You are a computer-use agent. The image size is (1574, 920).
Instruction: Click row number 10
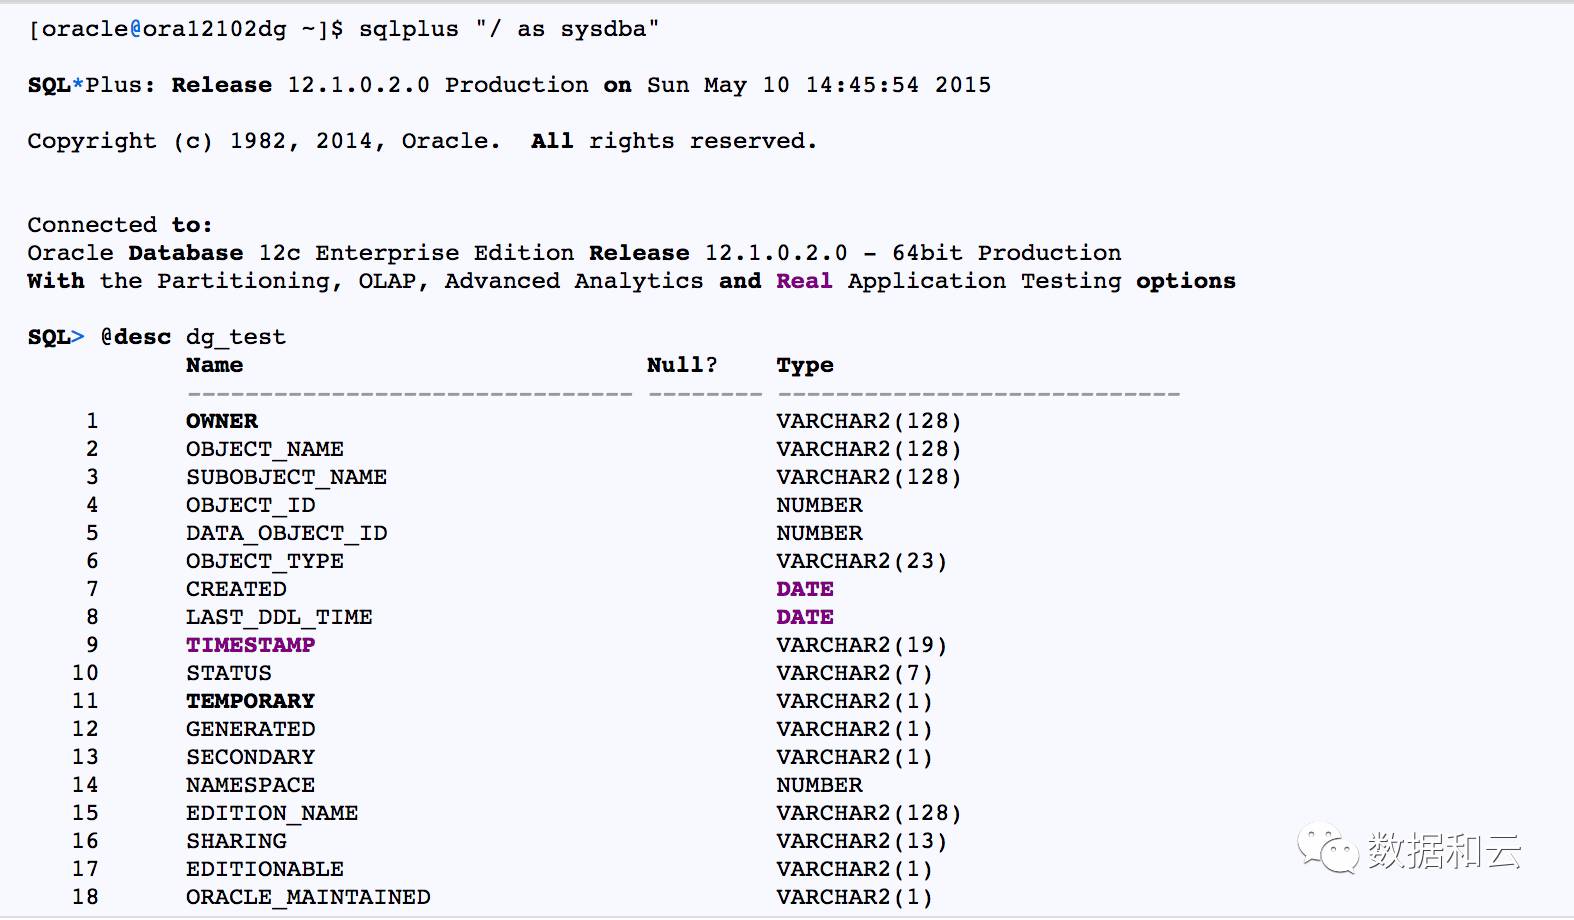85,673
